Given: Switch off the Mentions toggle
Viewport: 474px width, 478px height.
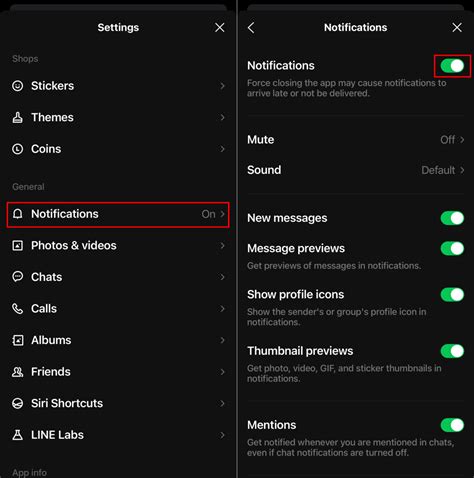Looking at the screenshot, I should [452, 425].
